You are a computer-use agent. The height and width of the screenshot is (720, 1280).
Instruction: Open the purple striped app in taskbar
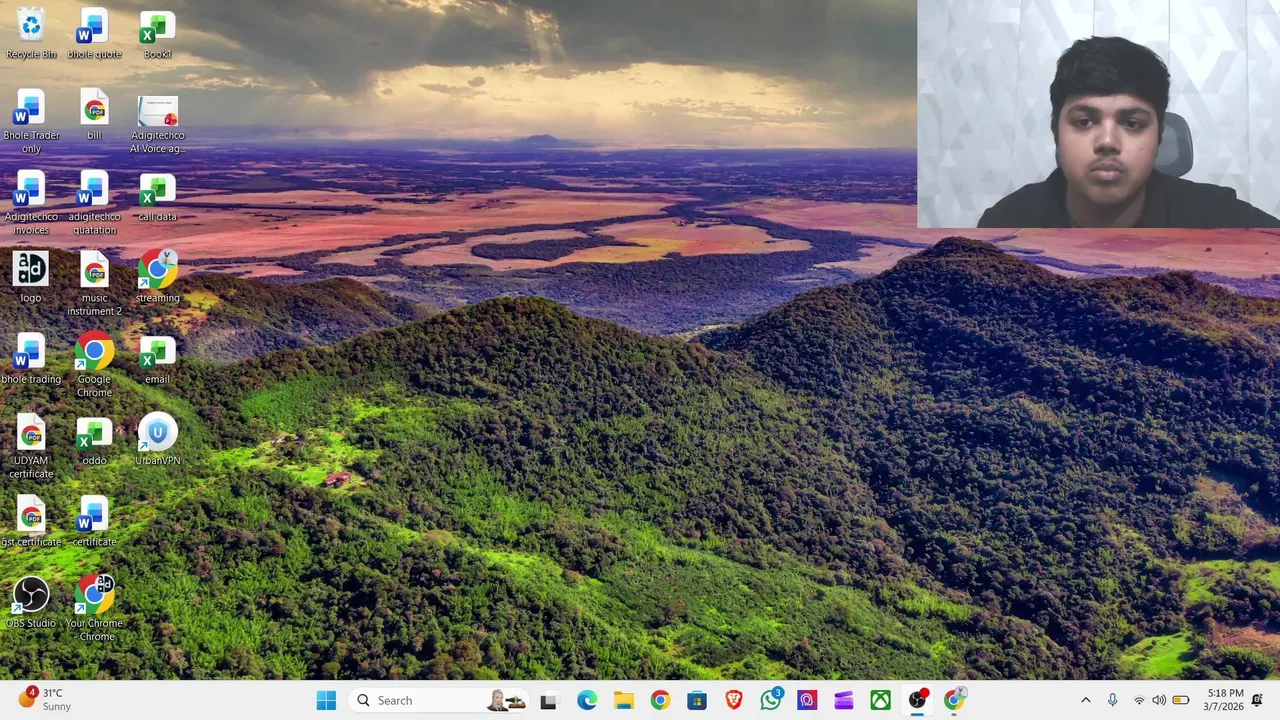point(844,700)
